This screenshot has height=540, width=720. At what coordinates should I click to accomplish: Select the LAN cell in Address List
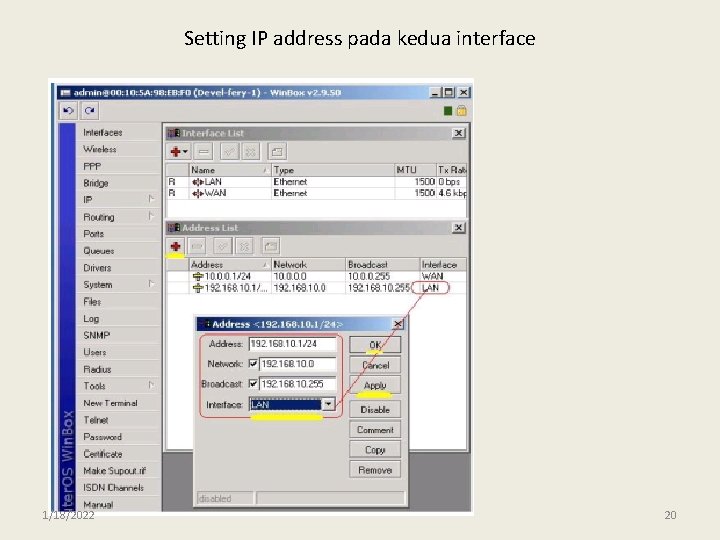(430, 288)
